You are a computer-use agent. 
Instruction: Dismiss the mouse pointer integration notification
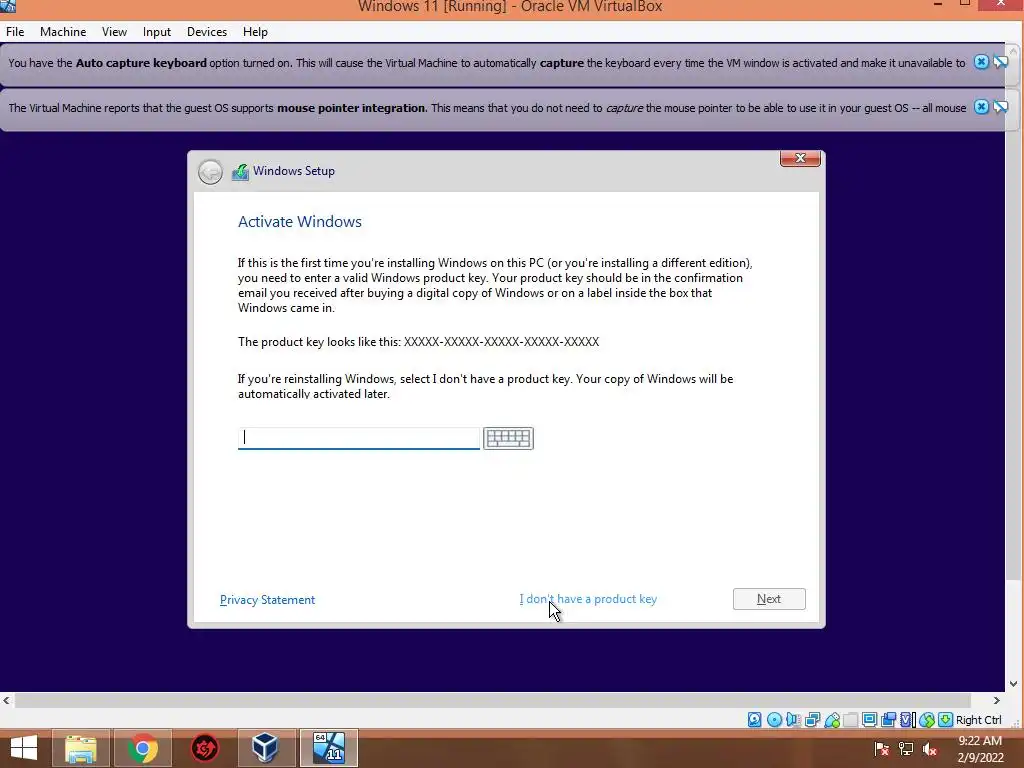coord(981,106)
